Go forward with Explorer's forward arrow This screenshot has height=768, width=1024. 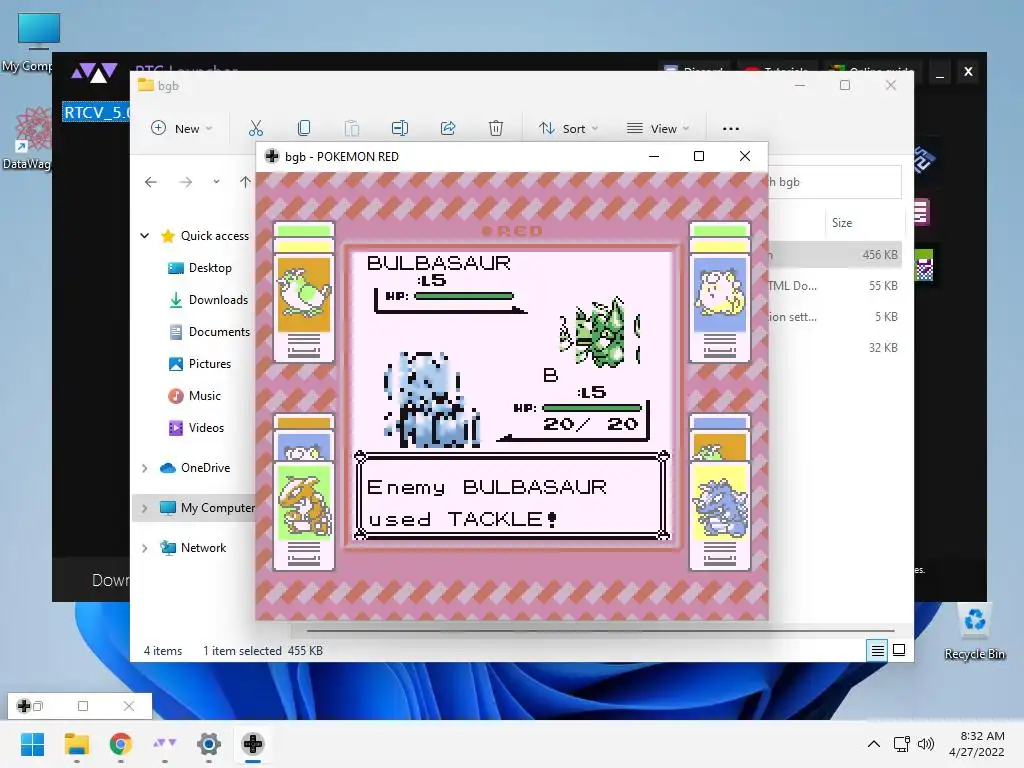tap(186, 182)
